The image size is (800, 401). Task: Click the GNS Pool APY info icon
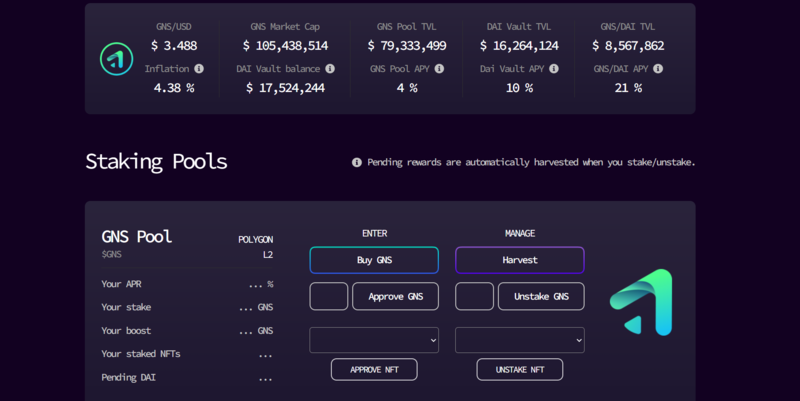pos(439,68)
